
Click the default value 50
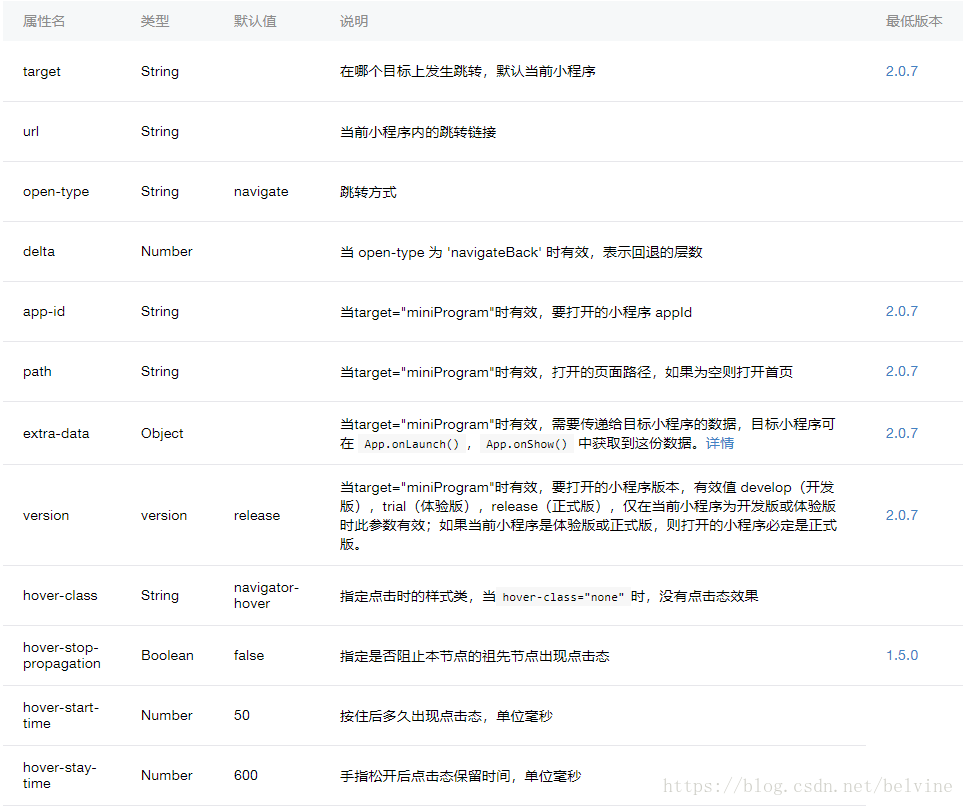pyautogui.click(x=242, y=716)
